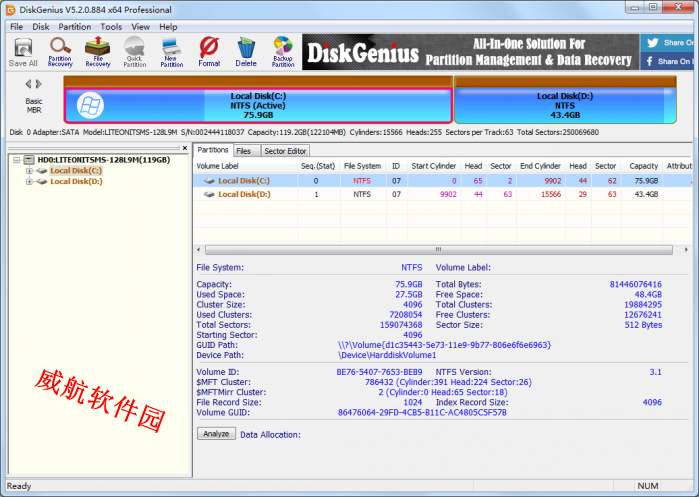The image size is (699, 497).
Task: Expand Local Disk(D:) in tree
Action: point(29,182)
